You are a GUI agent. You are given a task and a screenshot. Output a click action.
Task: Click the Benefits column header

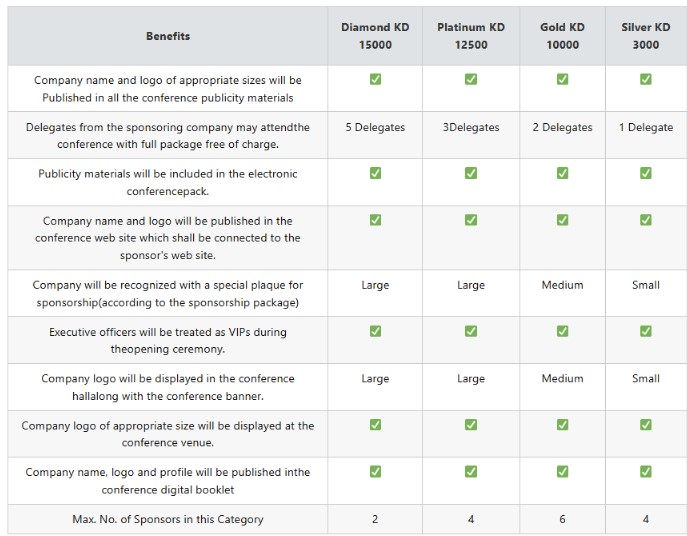click(x=168, y=36)
